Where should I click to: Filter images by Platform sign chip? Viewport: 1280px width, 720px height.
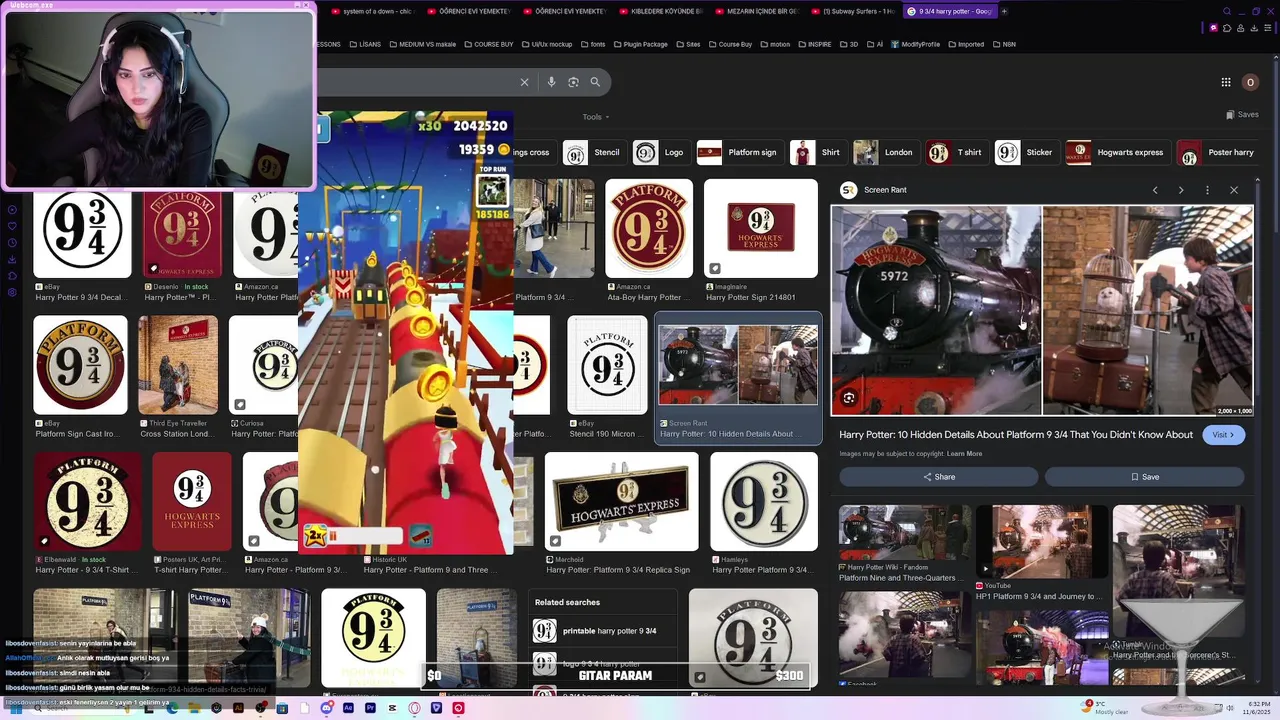[738, 153]
